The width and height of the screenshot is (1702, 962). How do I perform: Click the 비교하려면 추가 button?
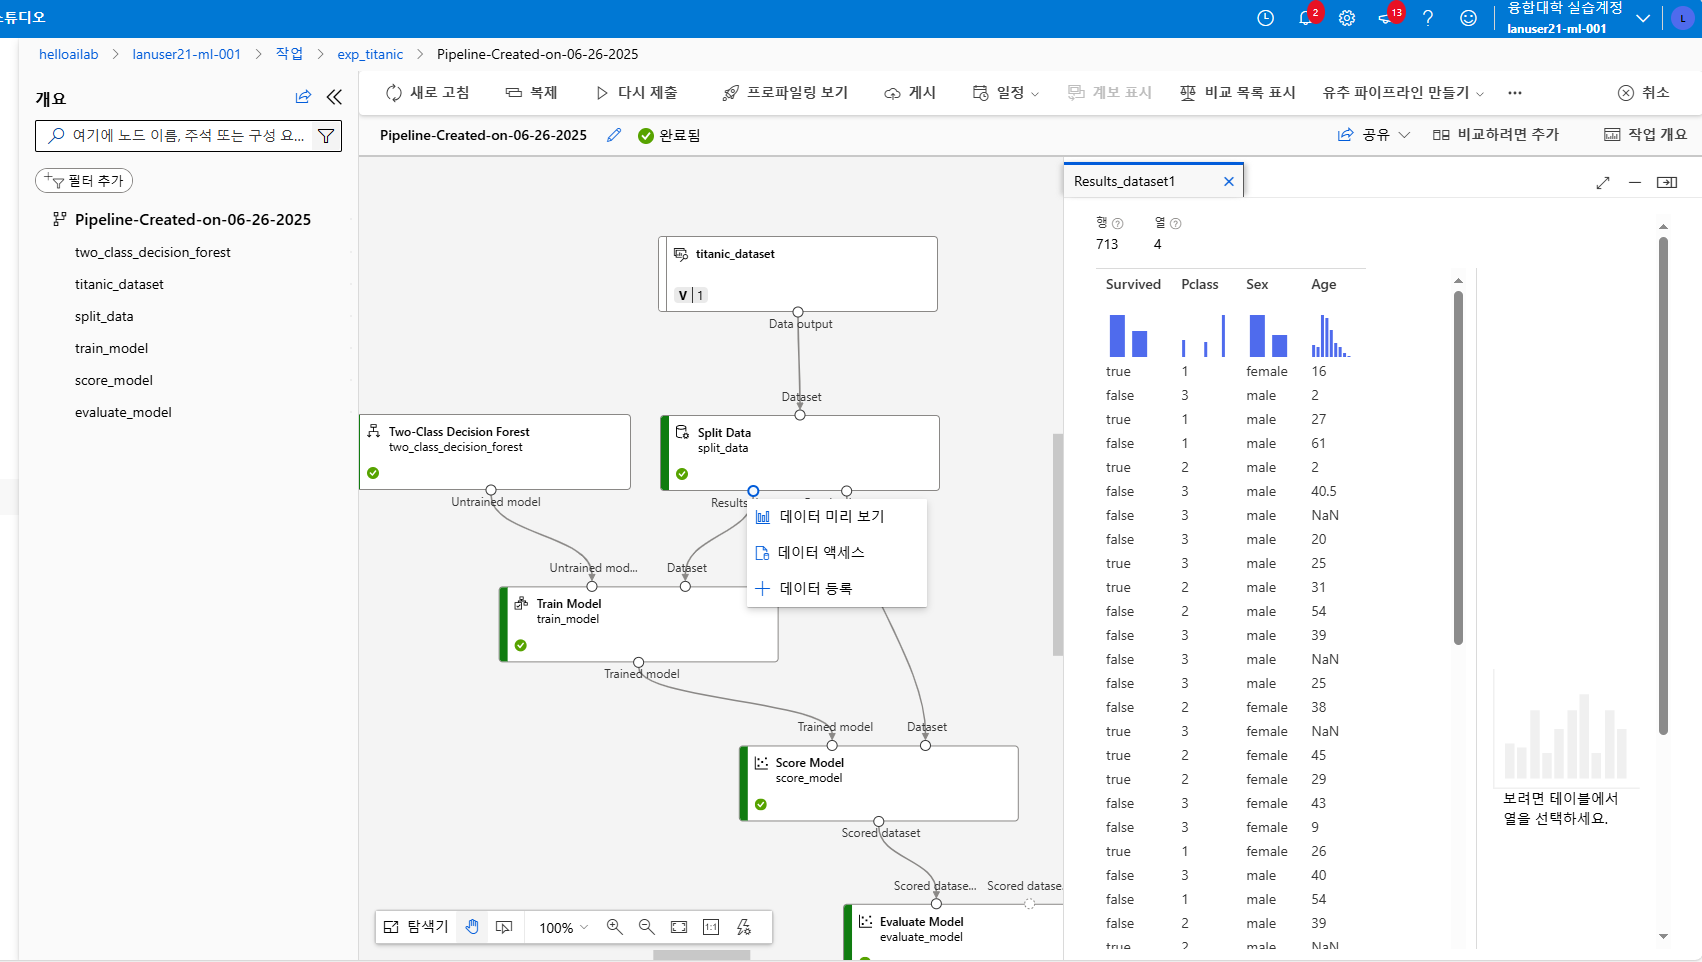[1496, 134]
